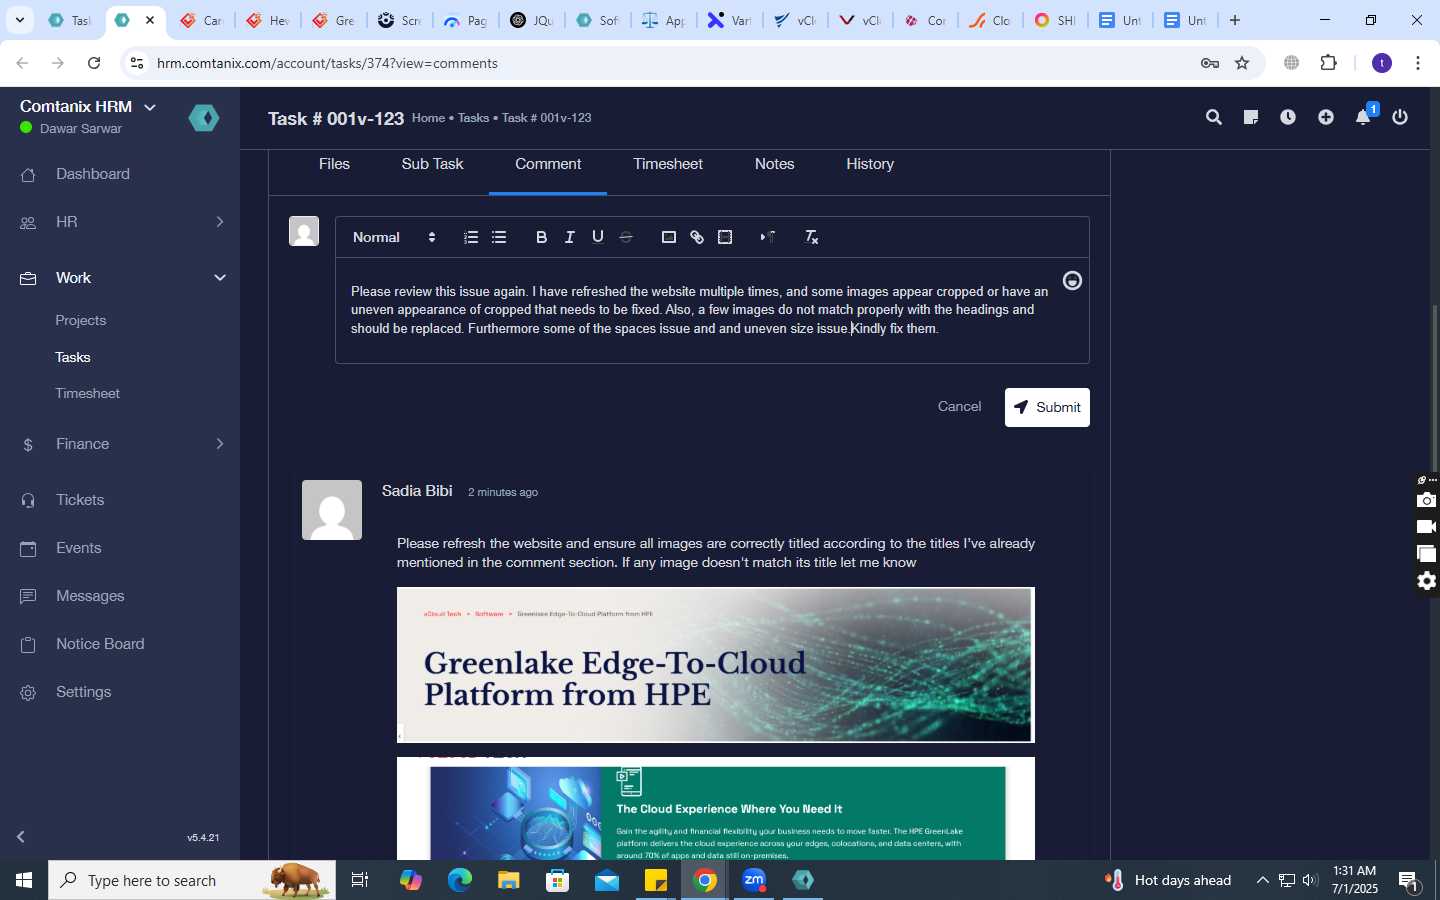Reload the page with browser refresh
The width and height of the screenshot is (1440, 900).
tap(94, 63)
